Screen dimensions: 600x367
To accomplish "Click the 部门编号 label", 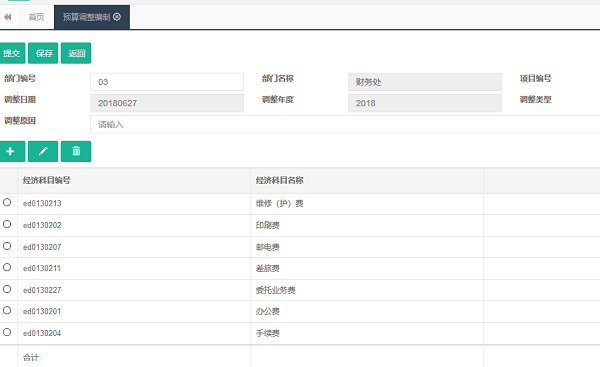I will (x=20, y=78).
